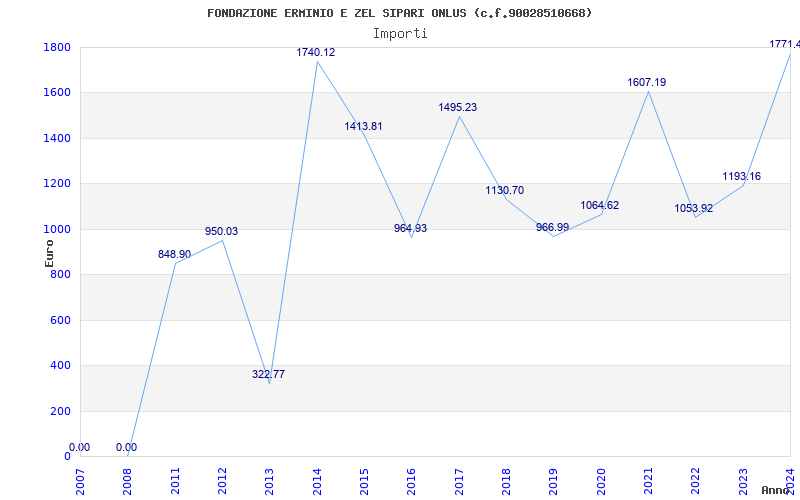The image size is (800, 500).
Task: Click the Euro axis label
Action: tap(49, 254)
